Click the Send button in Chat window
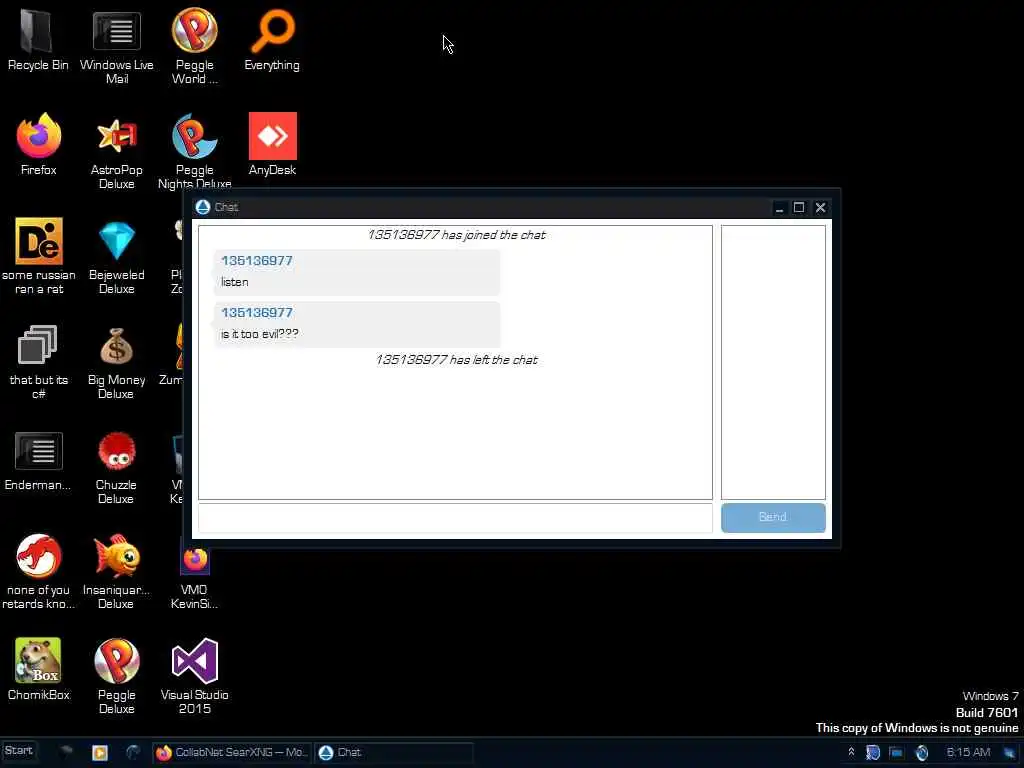 click(773, 517)
